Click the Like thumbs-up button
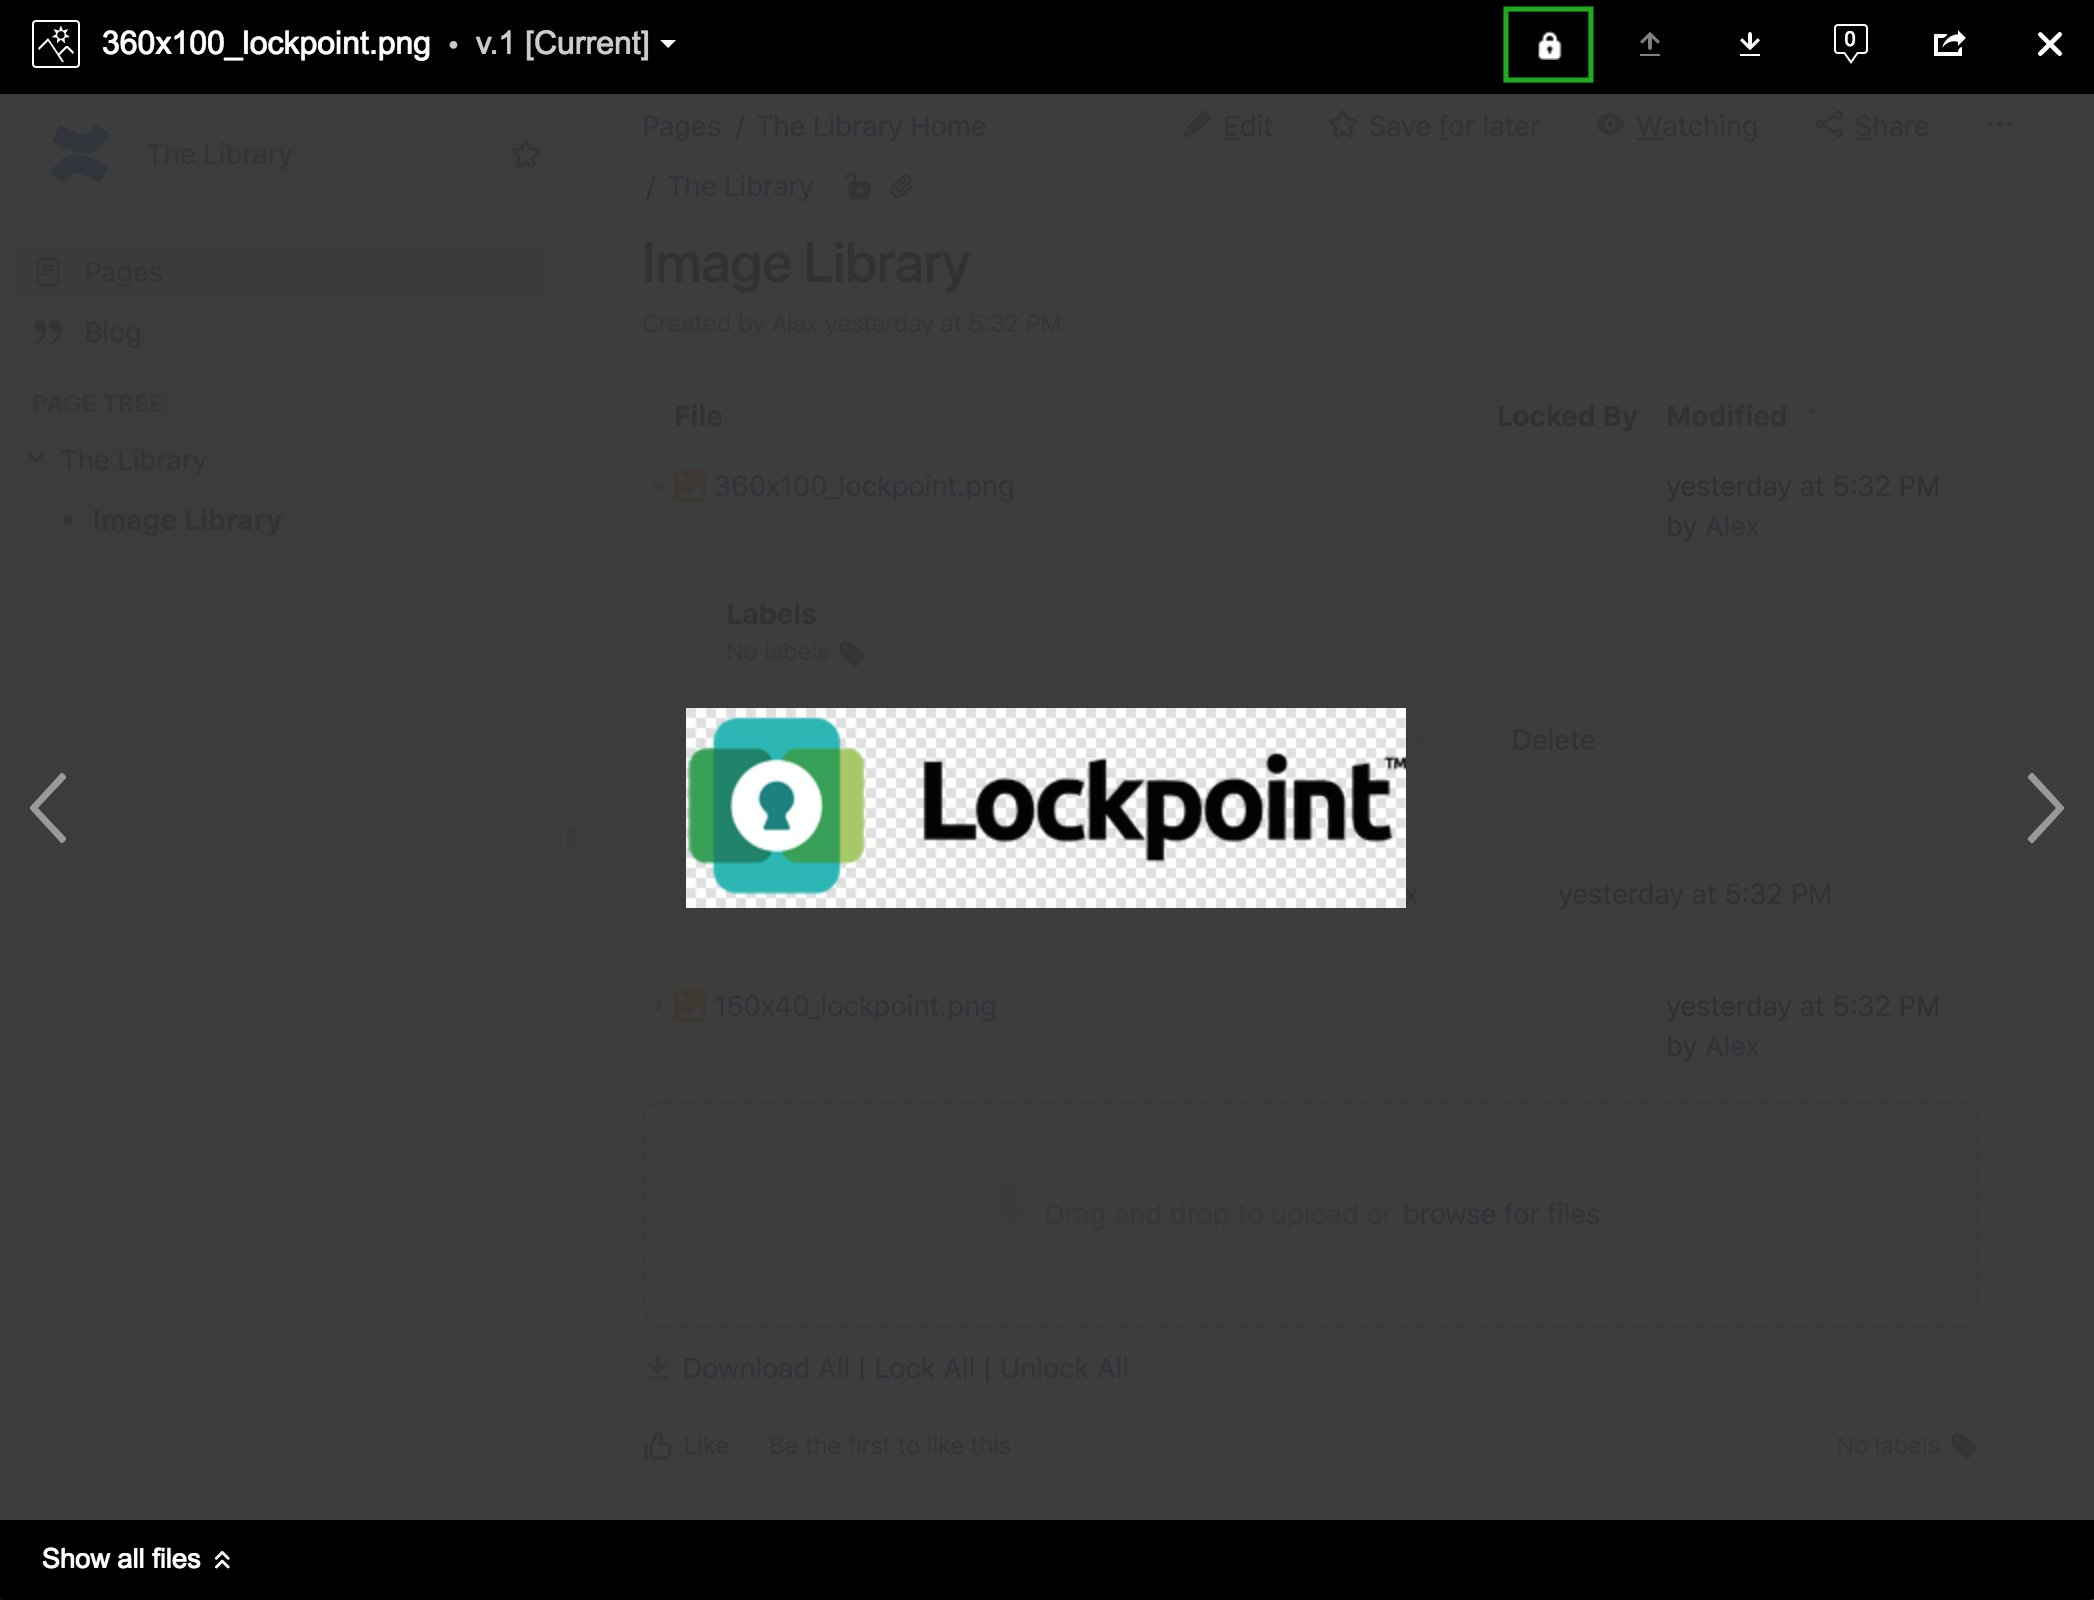2094x1600 pixels. point(686,1445)
